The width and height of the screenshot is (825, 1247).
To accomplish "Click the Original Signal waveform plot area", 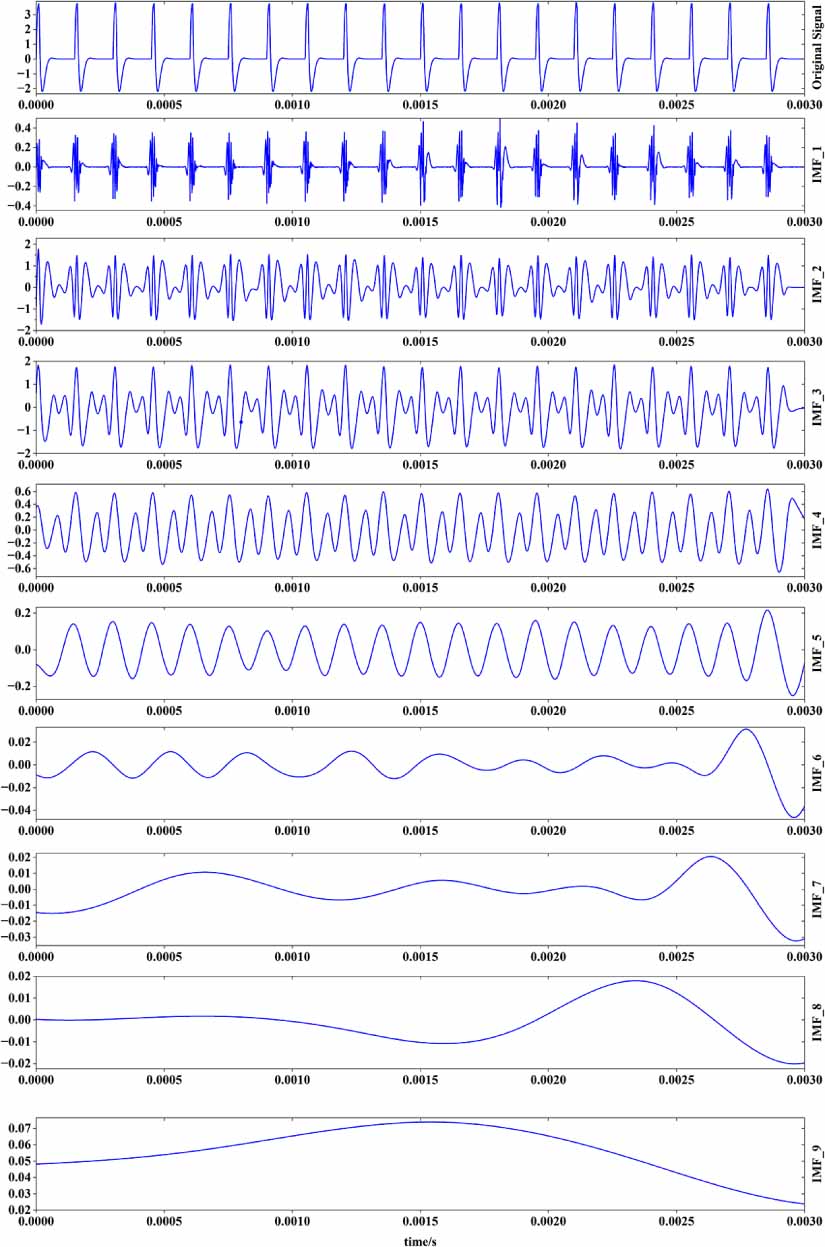I will pos(419,47).
